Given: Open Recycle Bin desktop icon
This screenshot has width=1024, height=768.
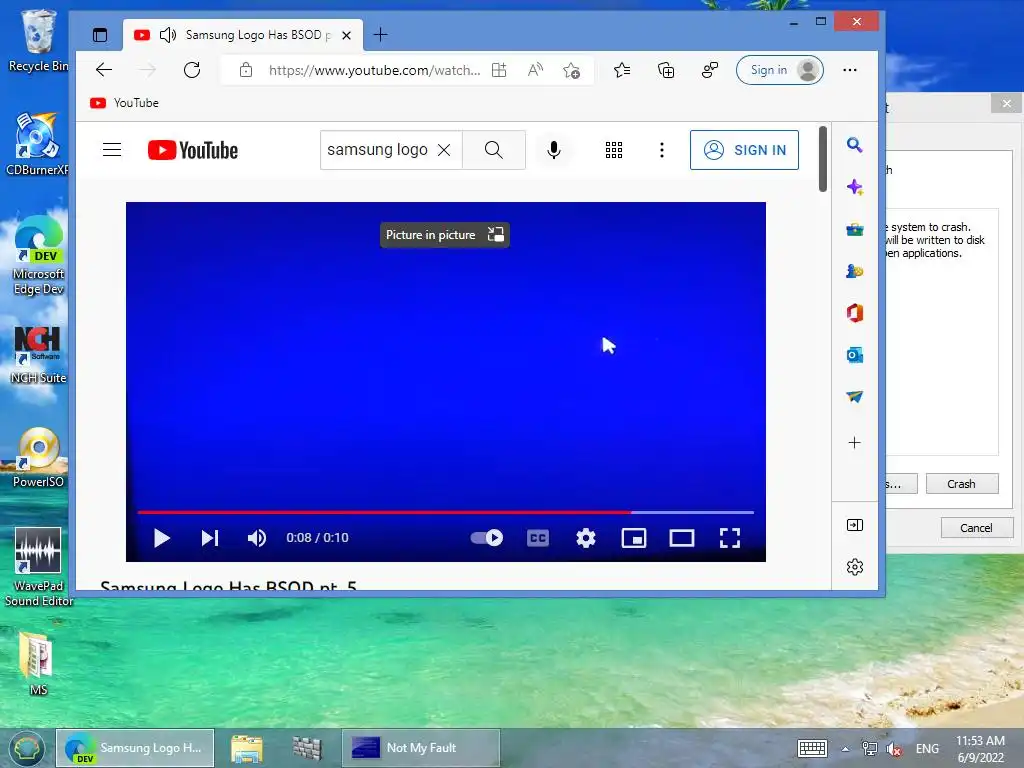Looking at the screenshot, I should click(38, 40).
